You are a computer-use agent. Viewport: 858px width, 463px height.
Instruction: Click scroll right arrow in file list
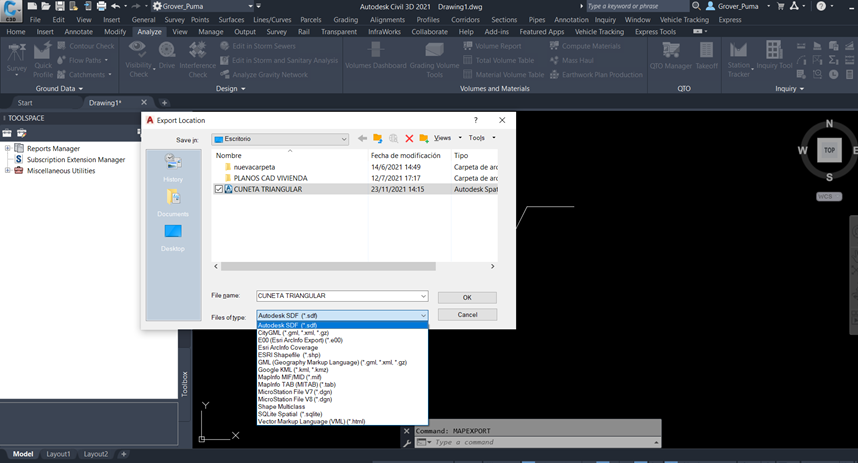click(x=492, y=267)
